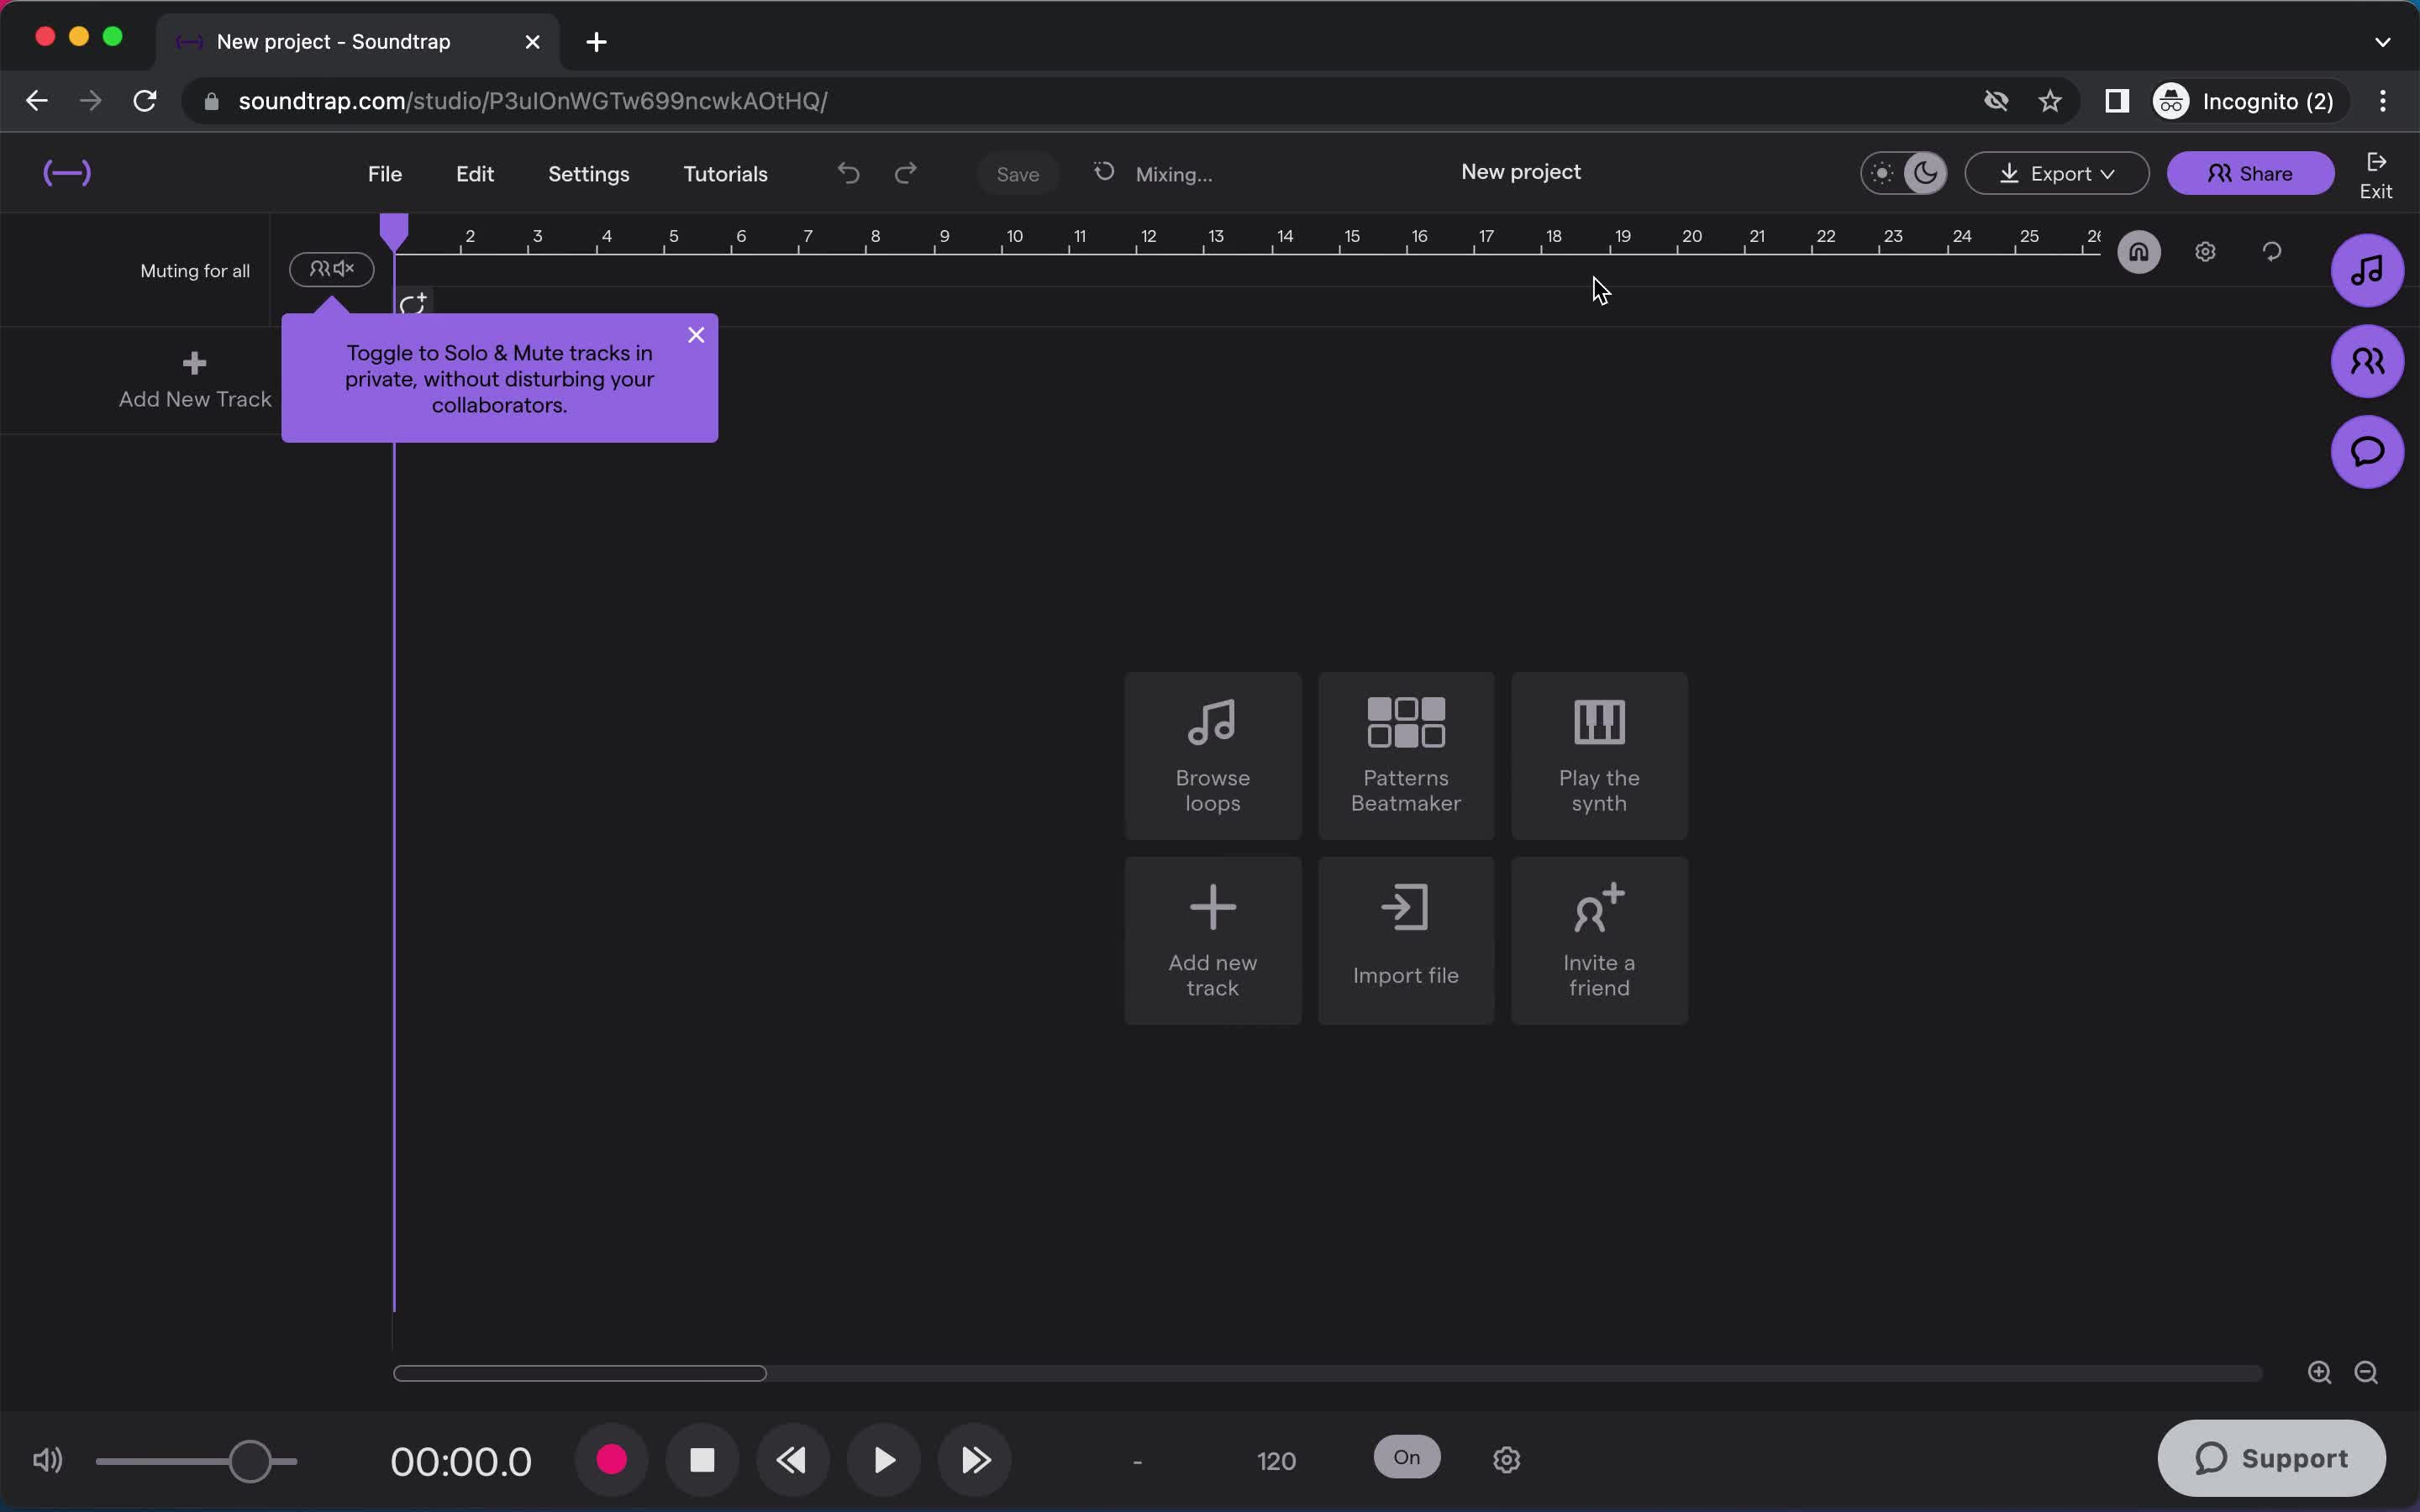Click the Incognito (2) profile button
This screenshot has height=1512, width=2420.
pyautogui.click(x=2248, y=101)
